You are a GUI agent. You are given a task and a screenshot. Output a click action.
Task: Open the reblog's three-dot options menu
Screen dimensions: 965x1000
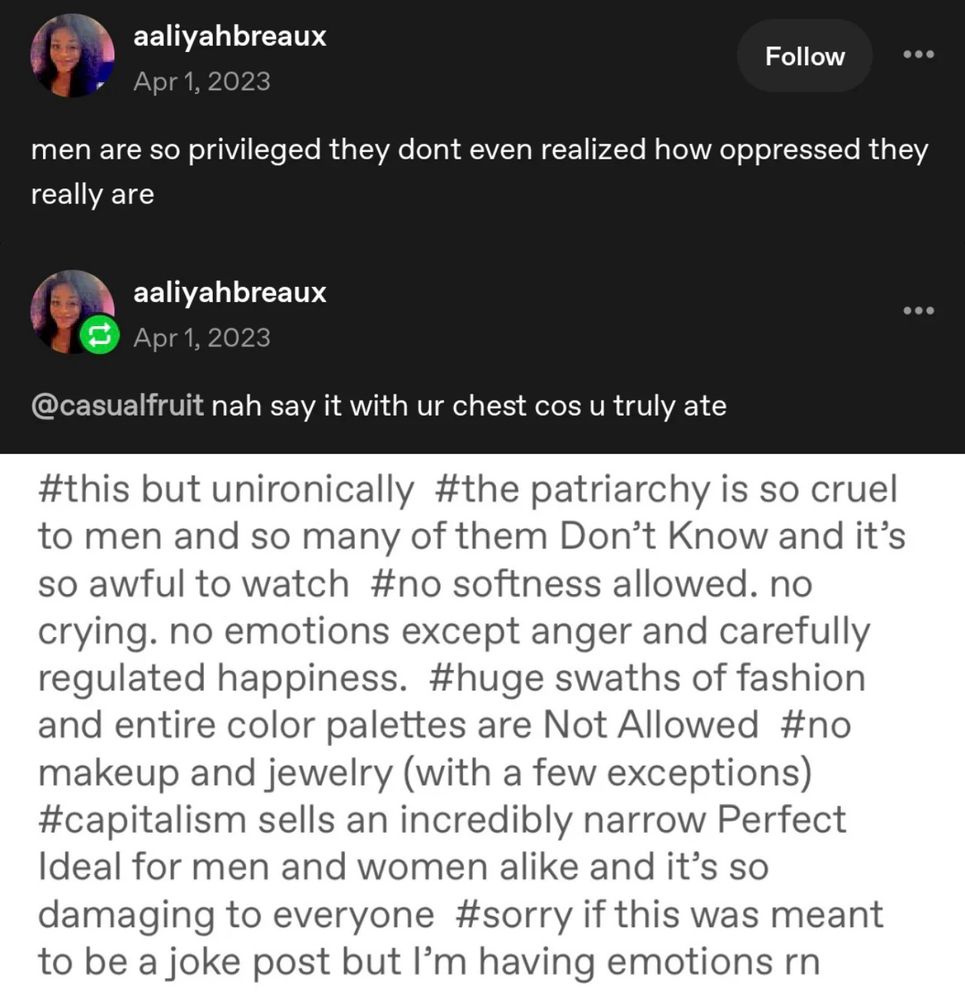point(917,311)
